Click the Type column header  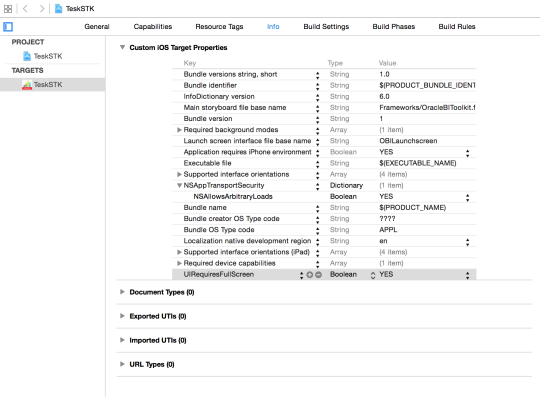point(335,63)
